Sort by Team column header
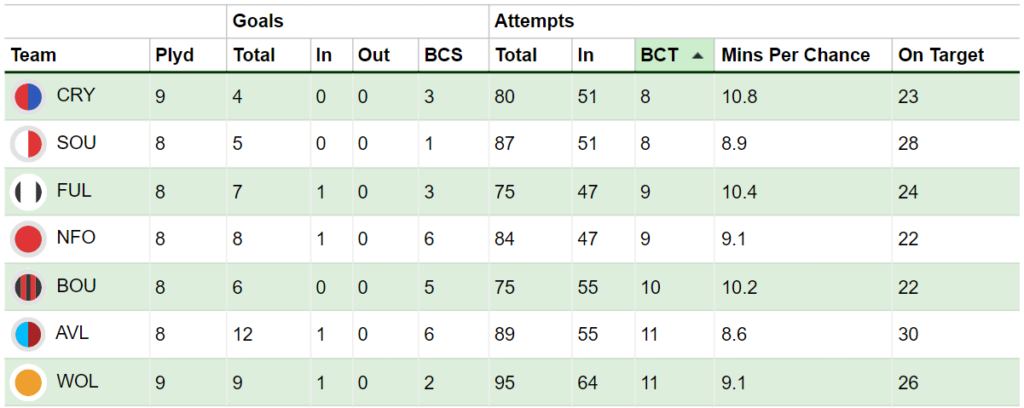 coord(33,55)
